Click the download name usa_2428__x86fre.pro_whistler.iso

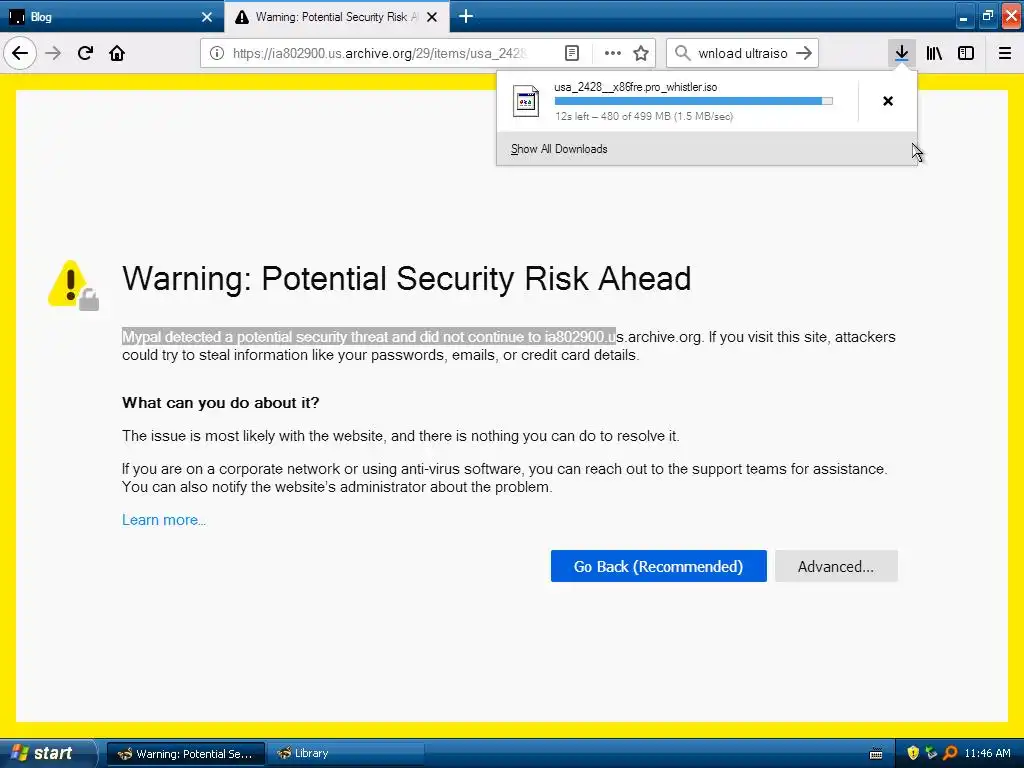[635, 87]
